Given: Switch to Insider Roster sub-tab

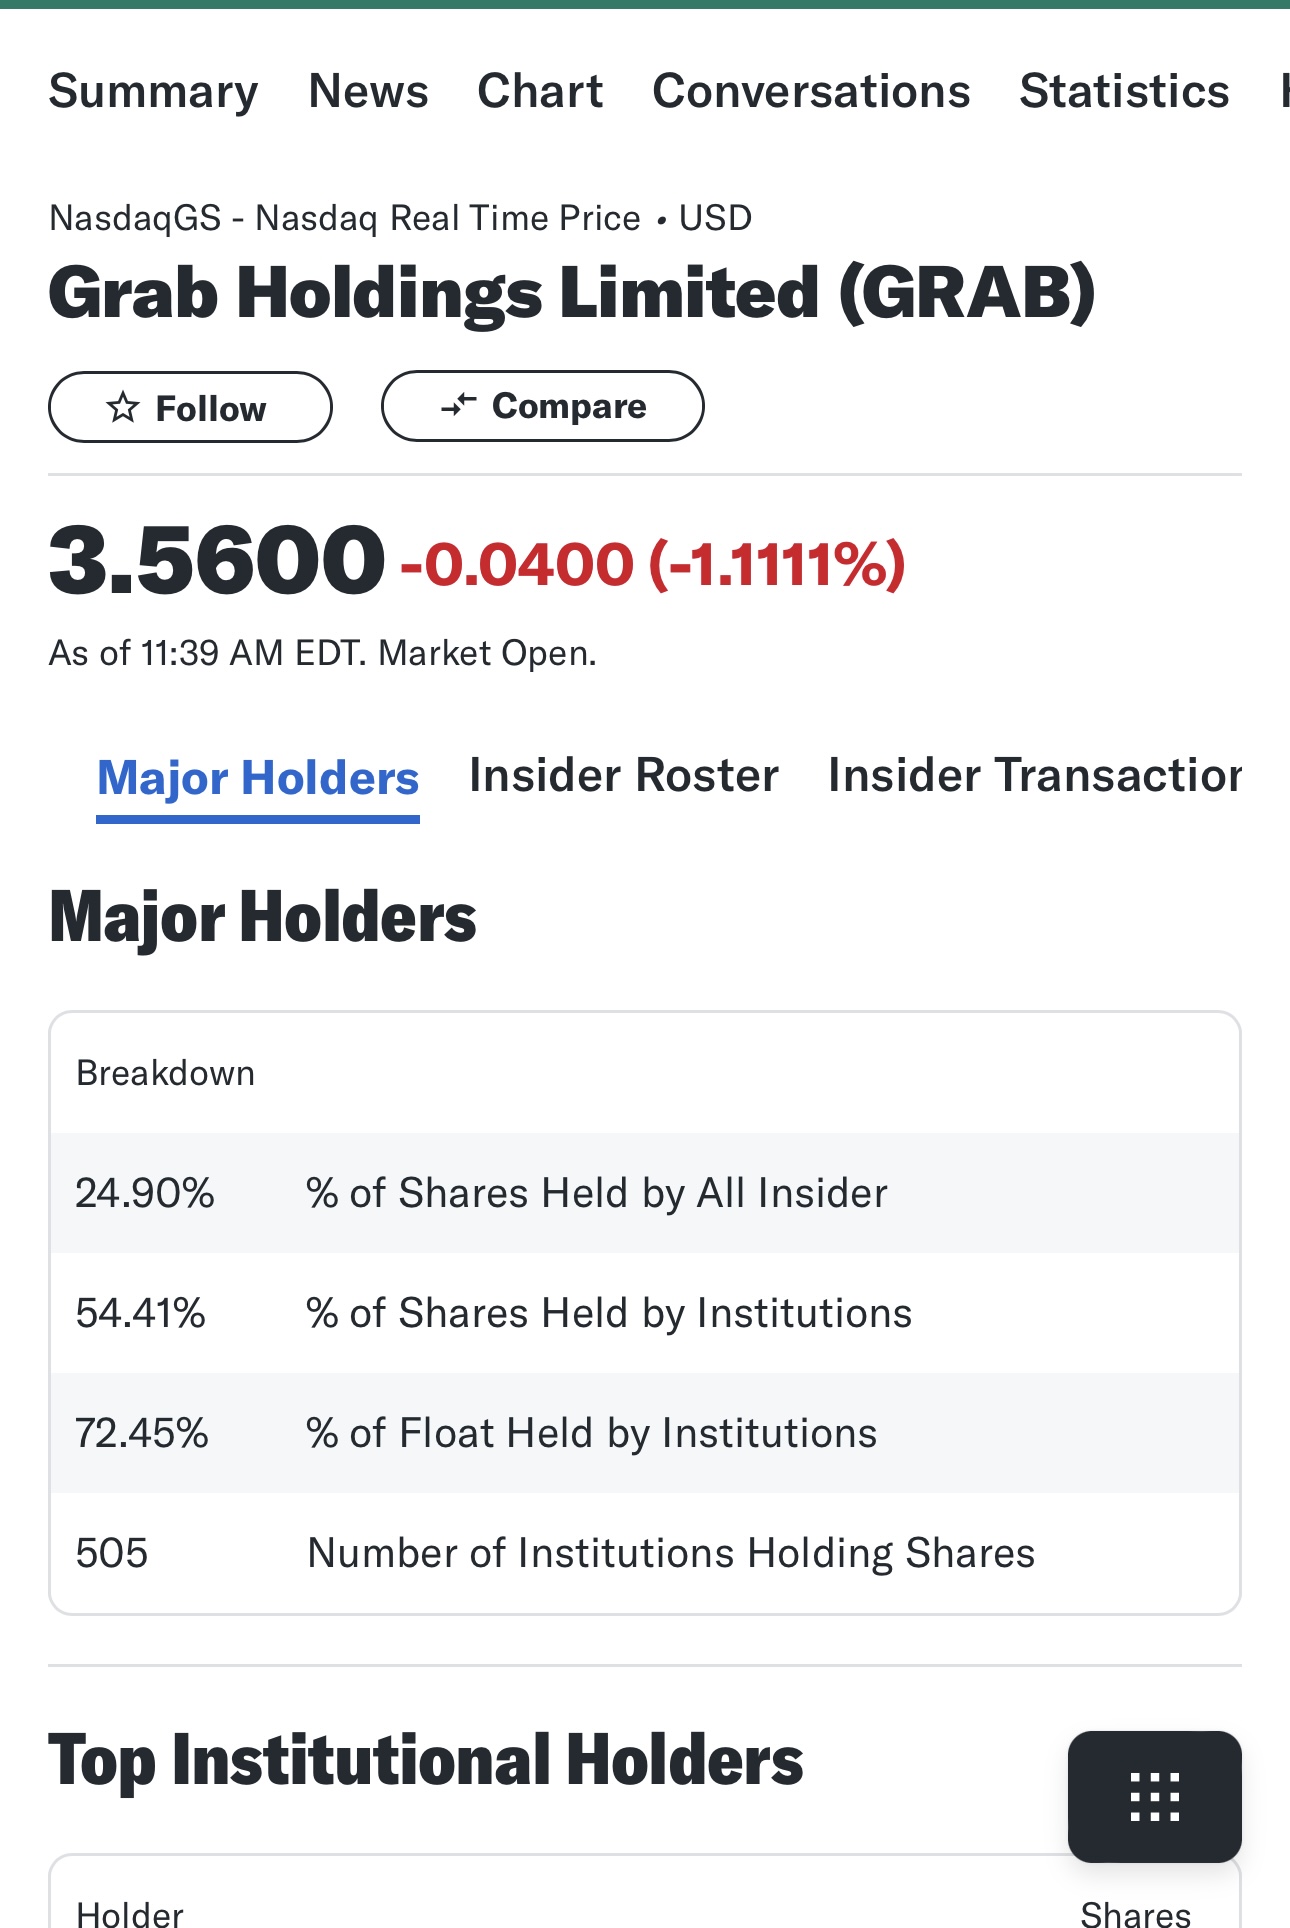Looking at the screenshot, I should [x=624, y=776].
